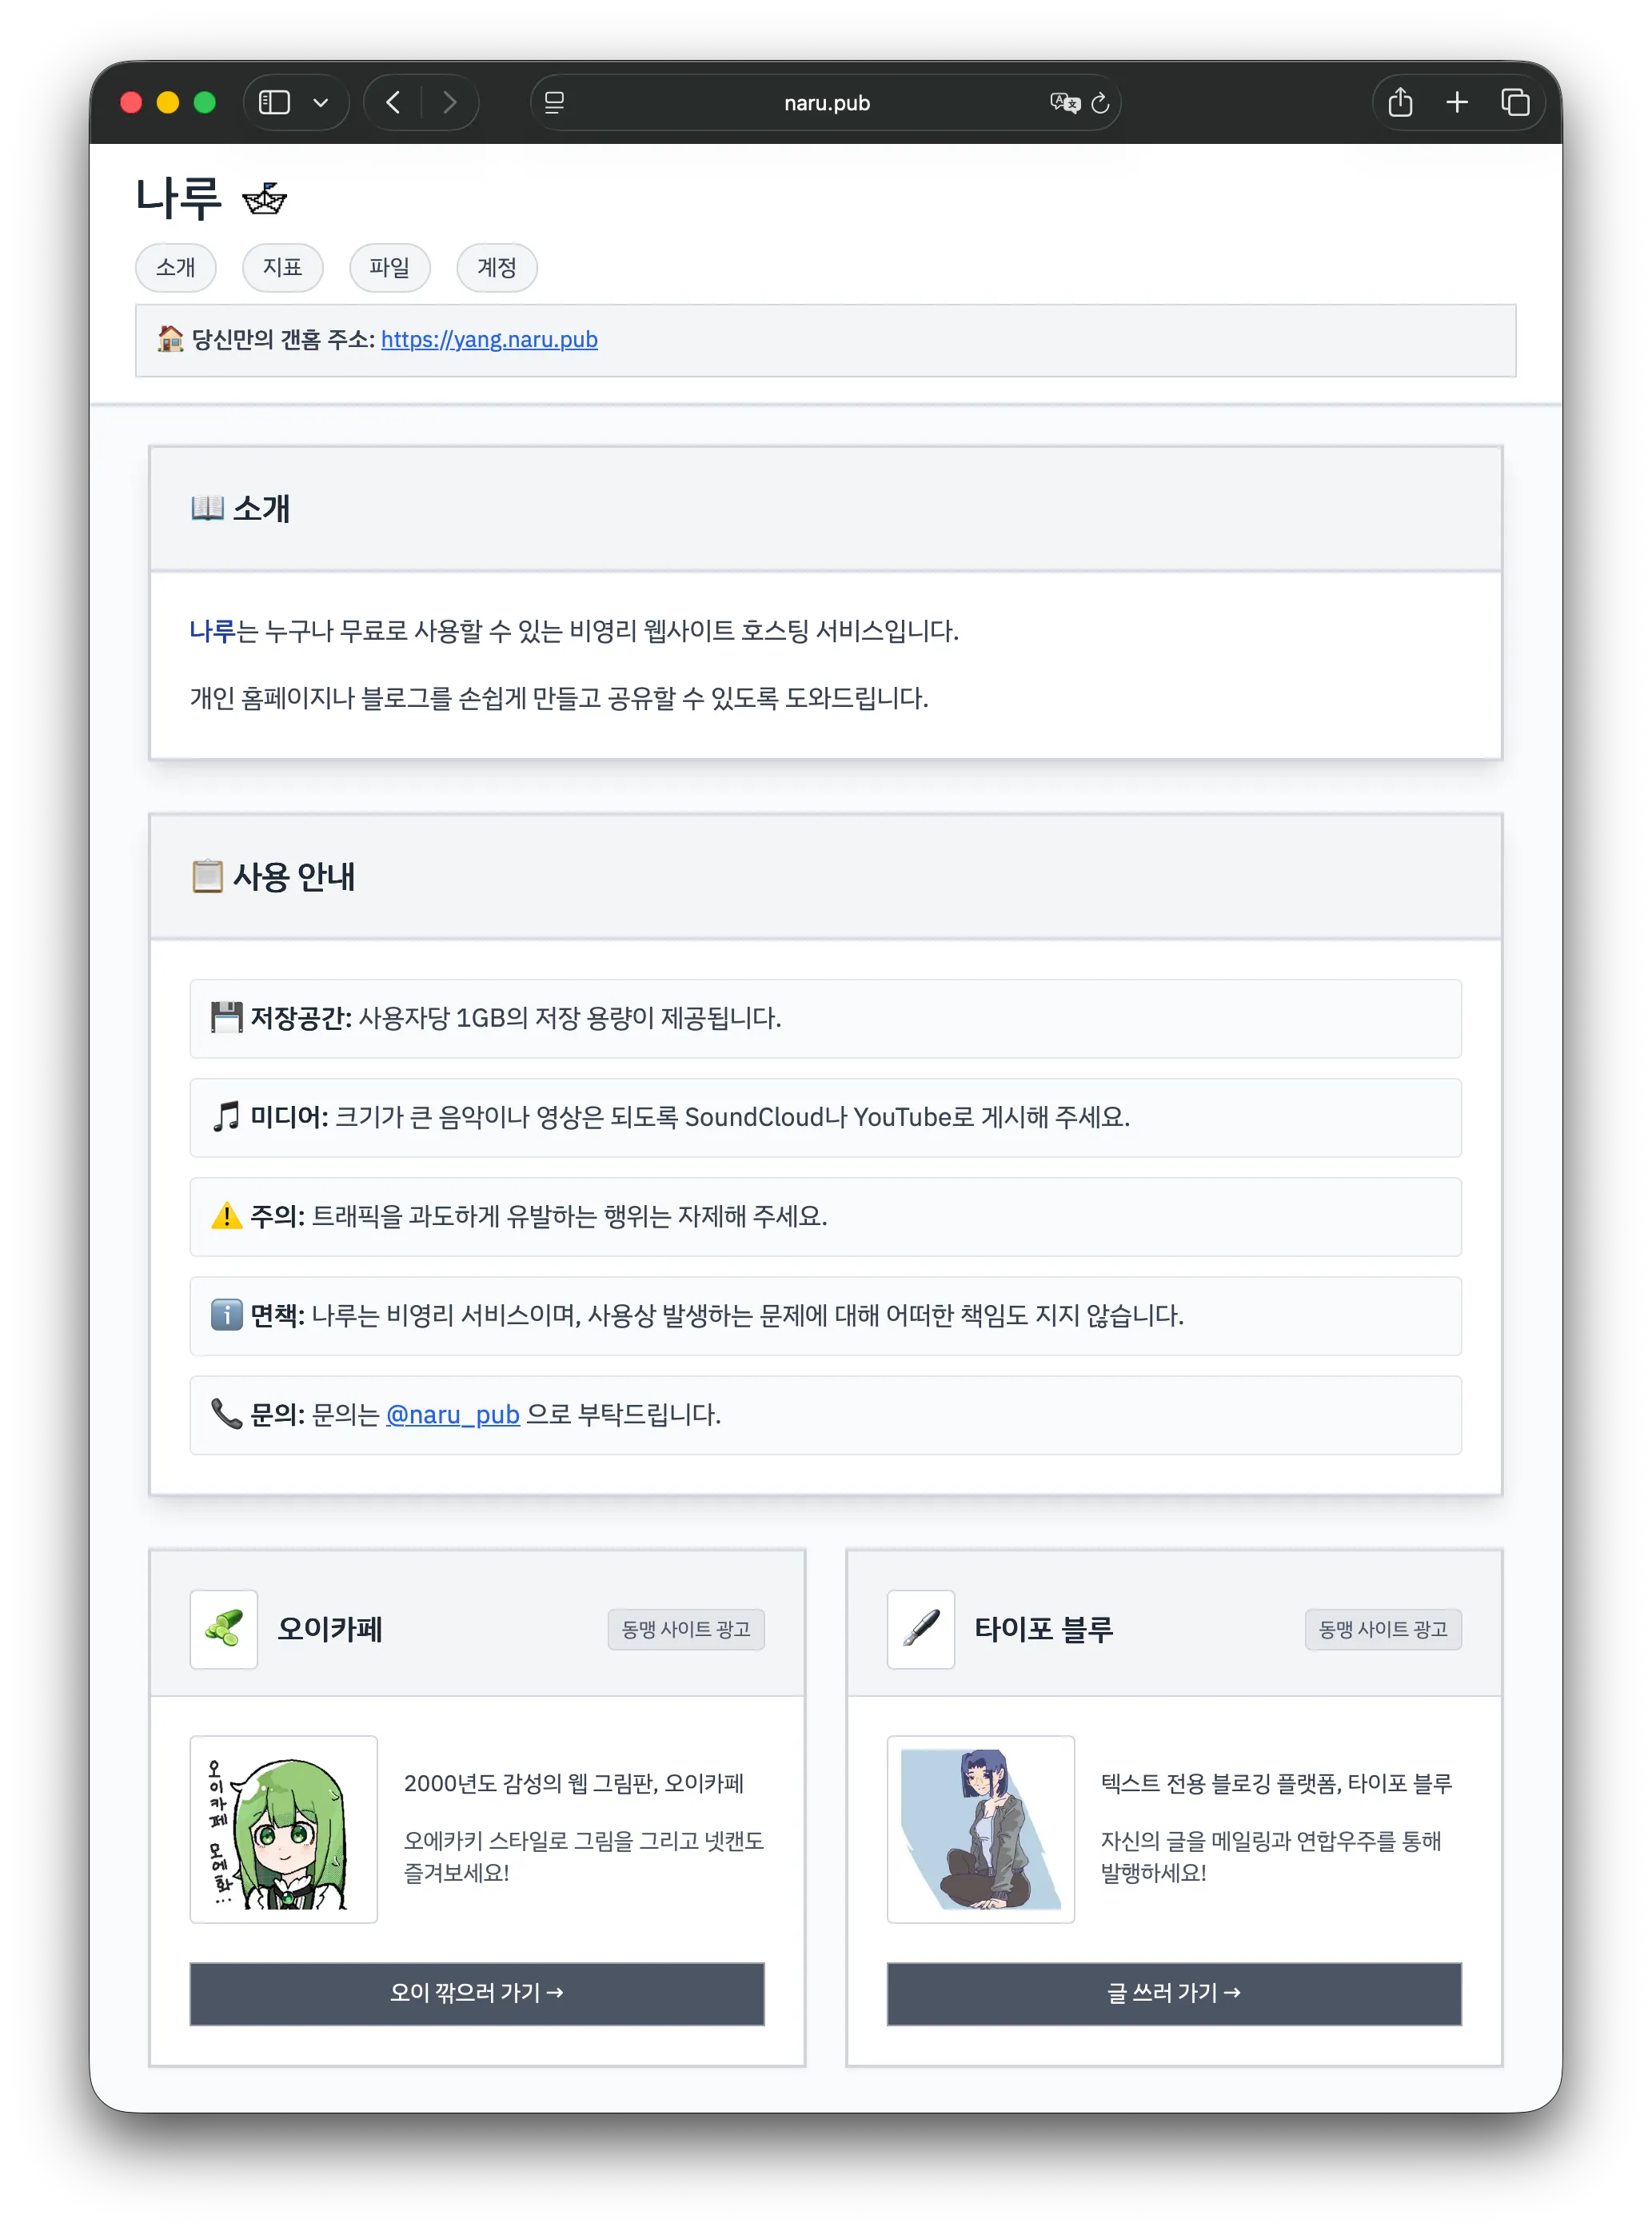Reload the page with refresh icon
1652x2231 pixels.
tap(1100, 103)
